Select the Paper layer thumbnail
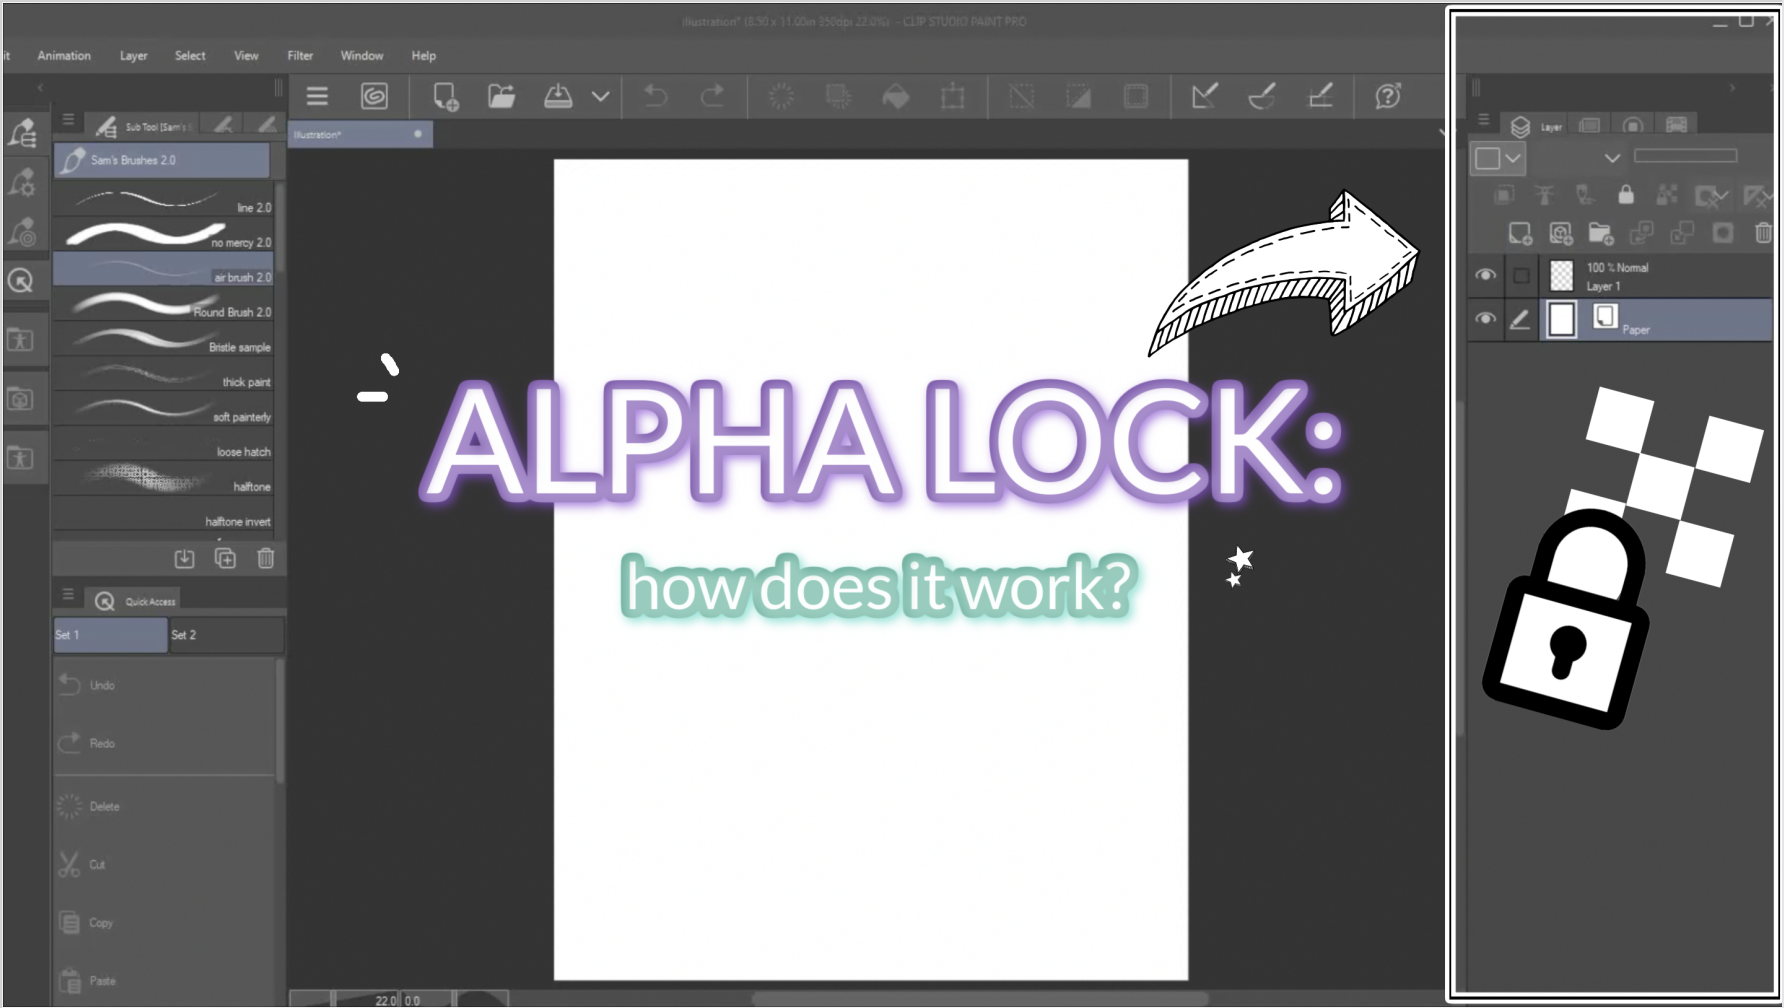 1561,319
